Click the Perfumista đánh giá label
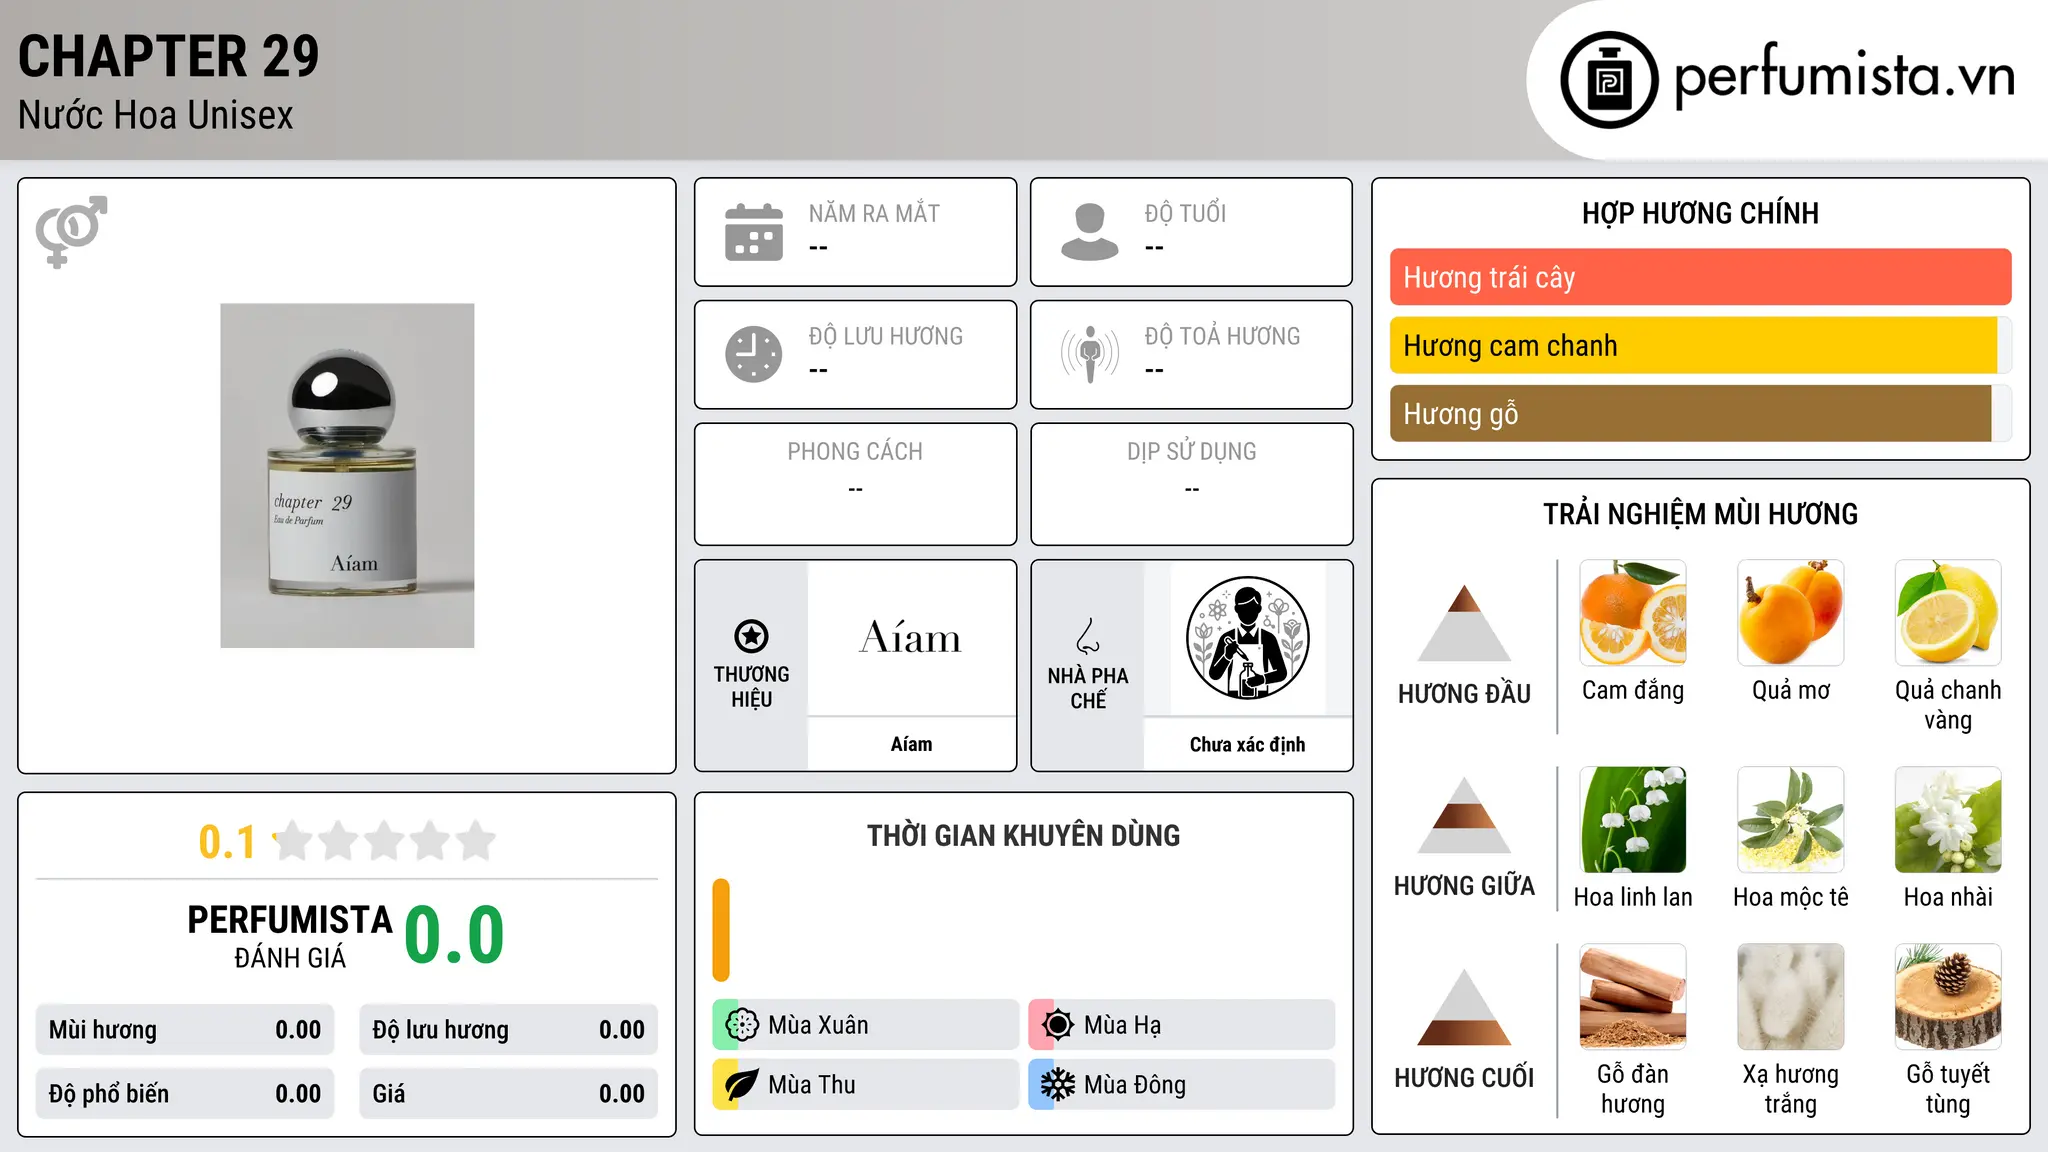 coord(290,936)
